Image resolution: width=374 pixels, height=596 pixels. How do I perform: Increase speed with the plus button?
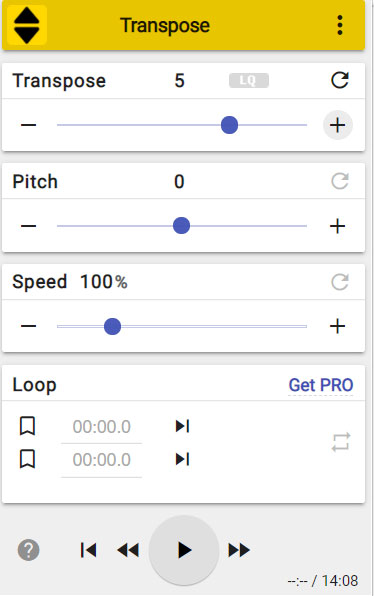click(x=338, y=326)
